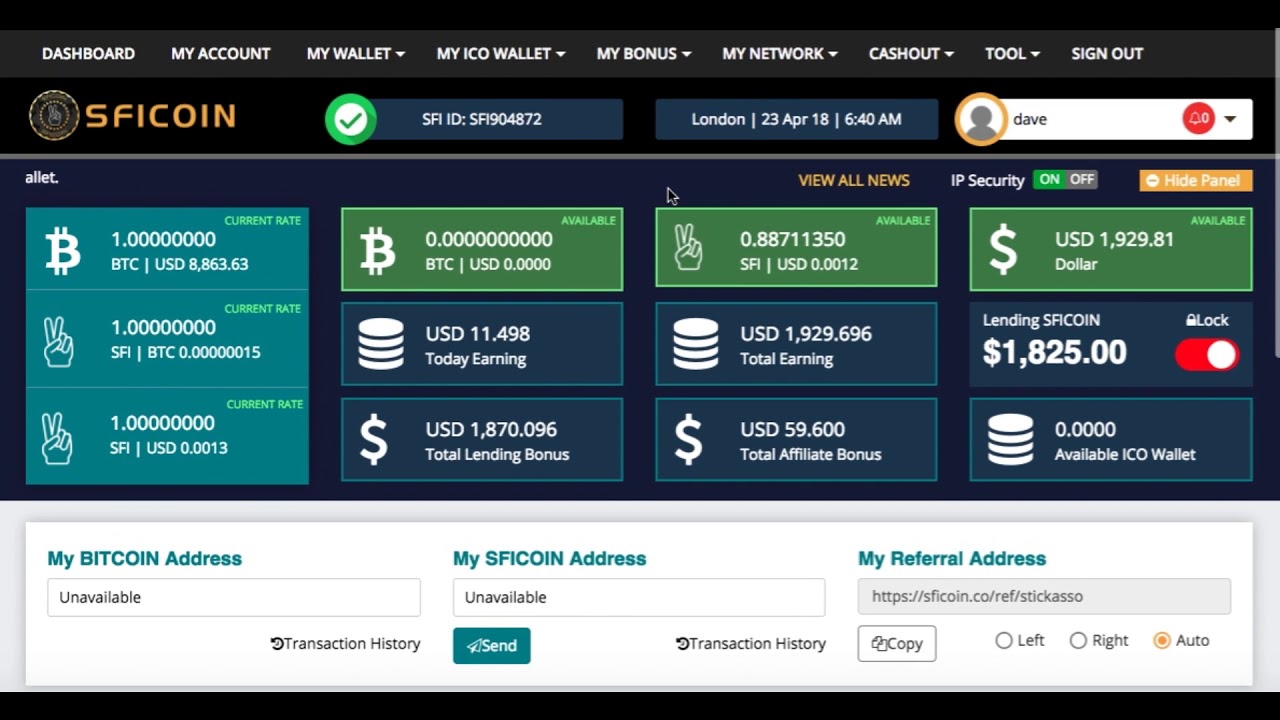Click coin stack icon in Today Earning card
The image size is (1280, 720).
click(381, 345)
